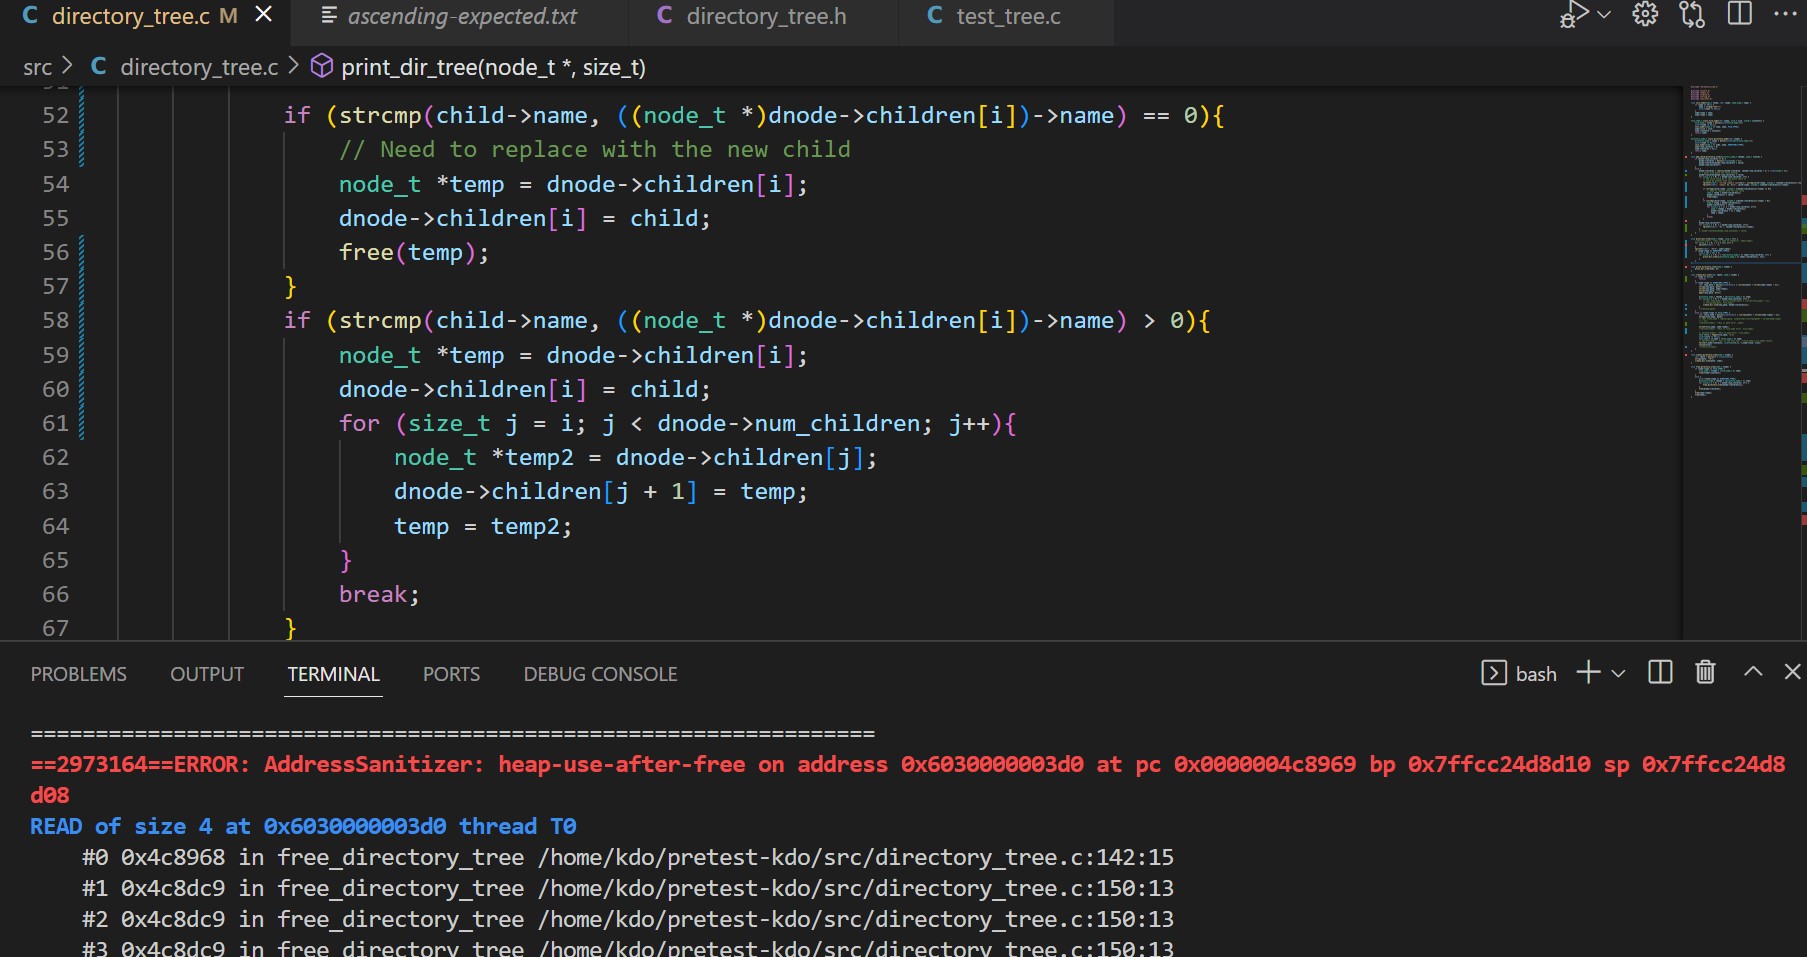Click the Debug C/C++ File run icon
The image size is (1807, 957).
(1574, 15)
